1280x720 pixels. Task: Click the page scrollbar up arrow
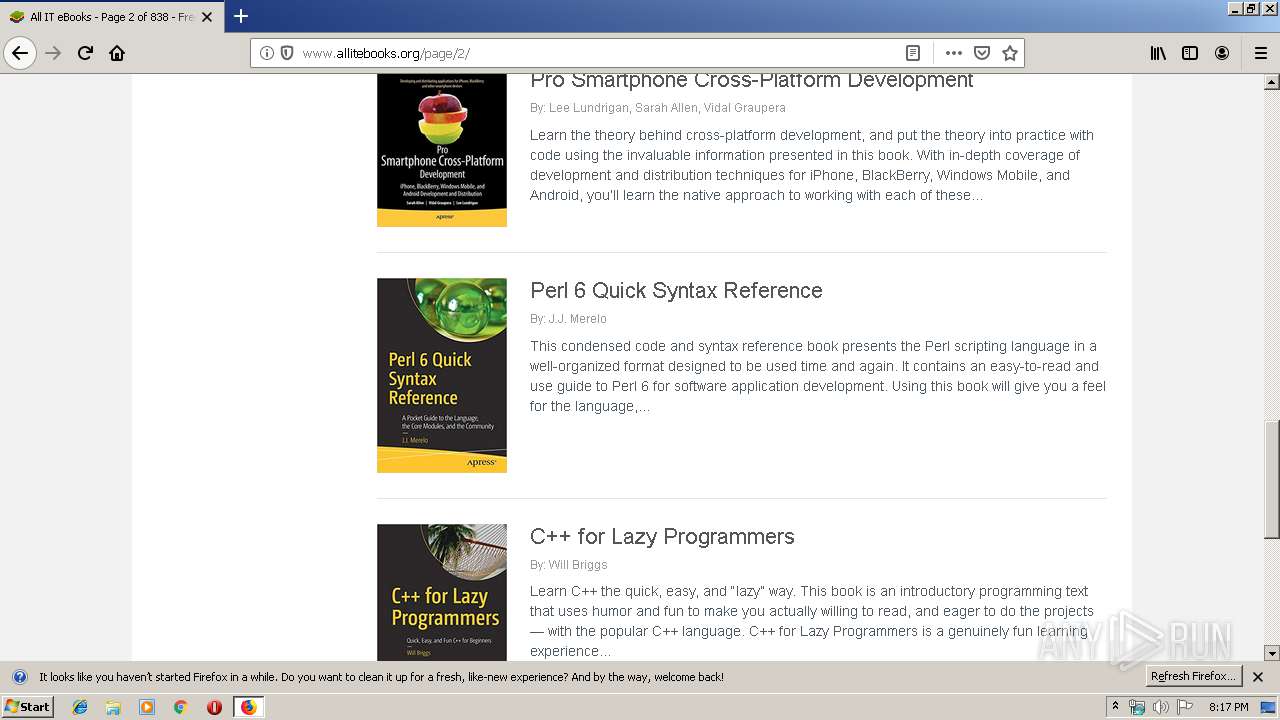(1272, 82)
